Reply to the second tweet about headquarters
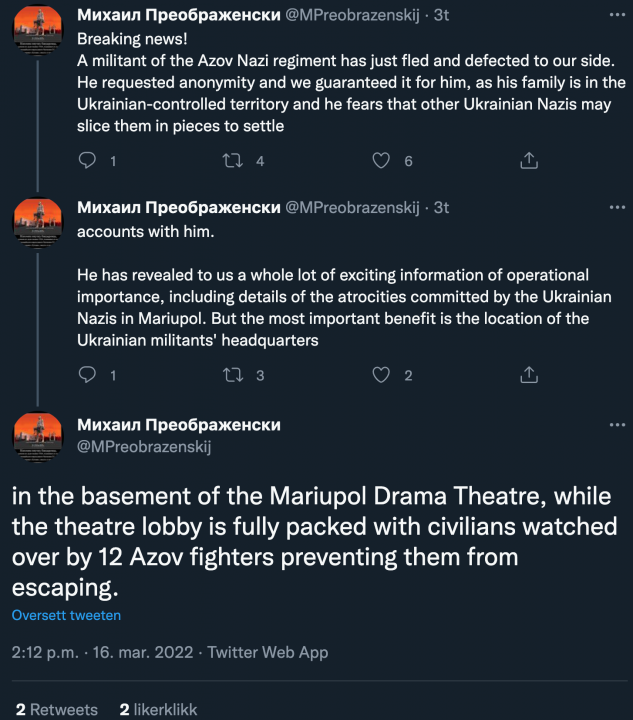 [x=87, y=375]
